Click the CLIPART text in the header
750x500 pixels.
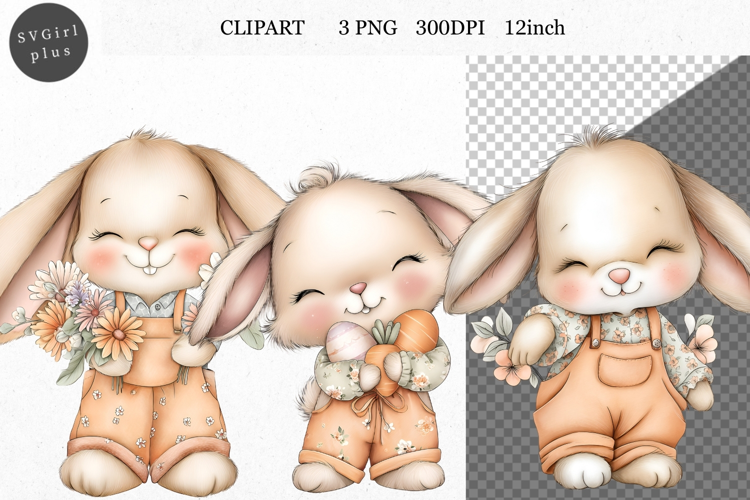[261, 28]
